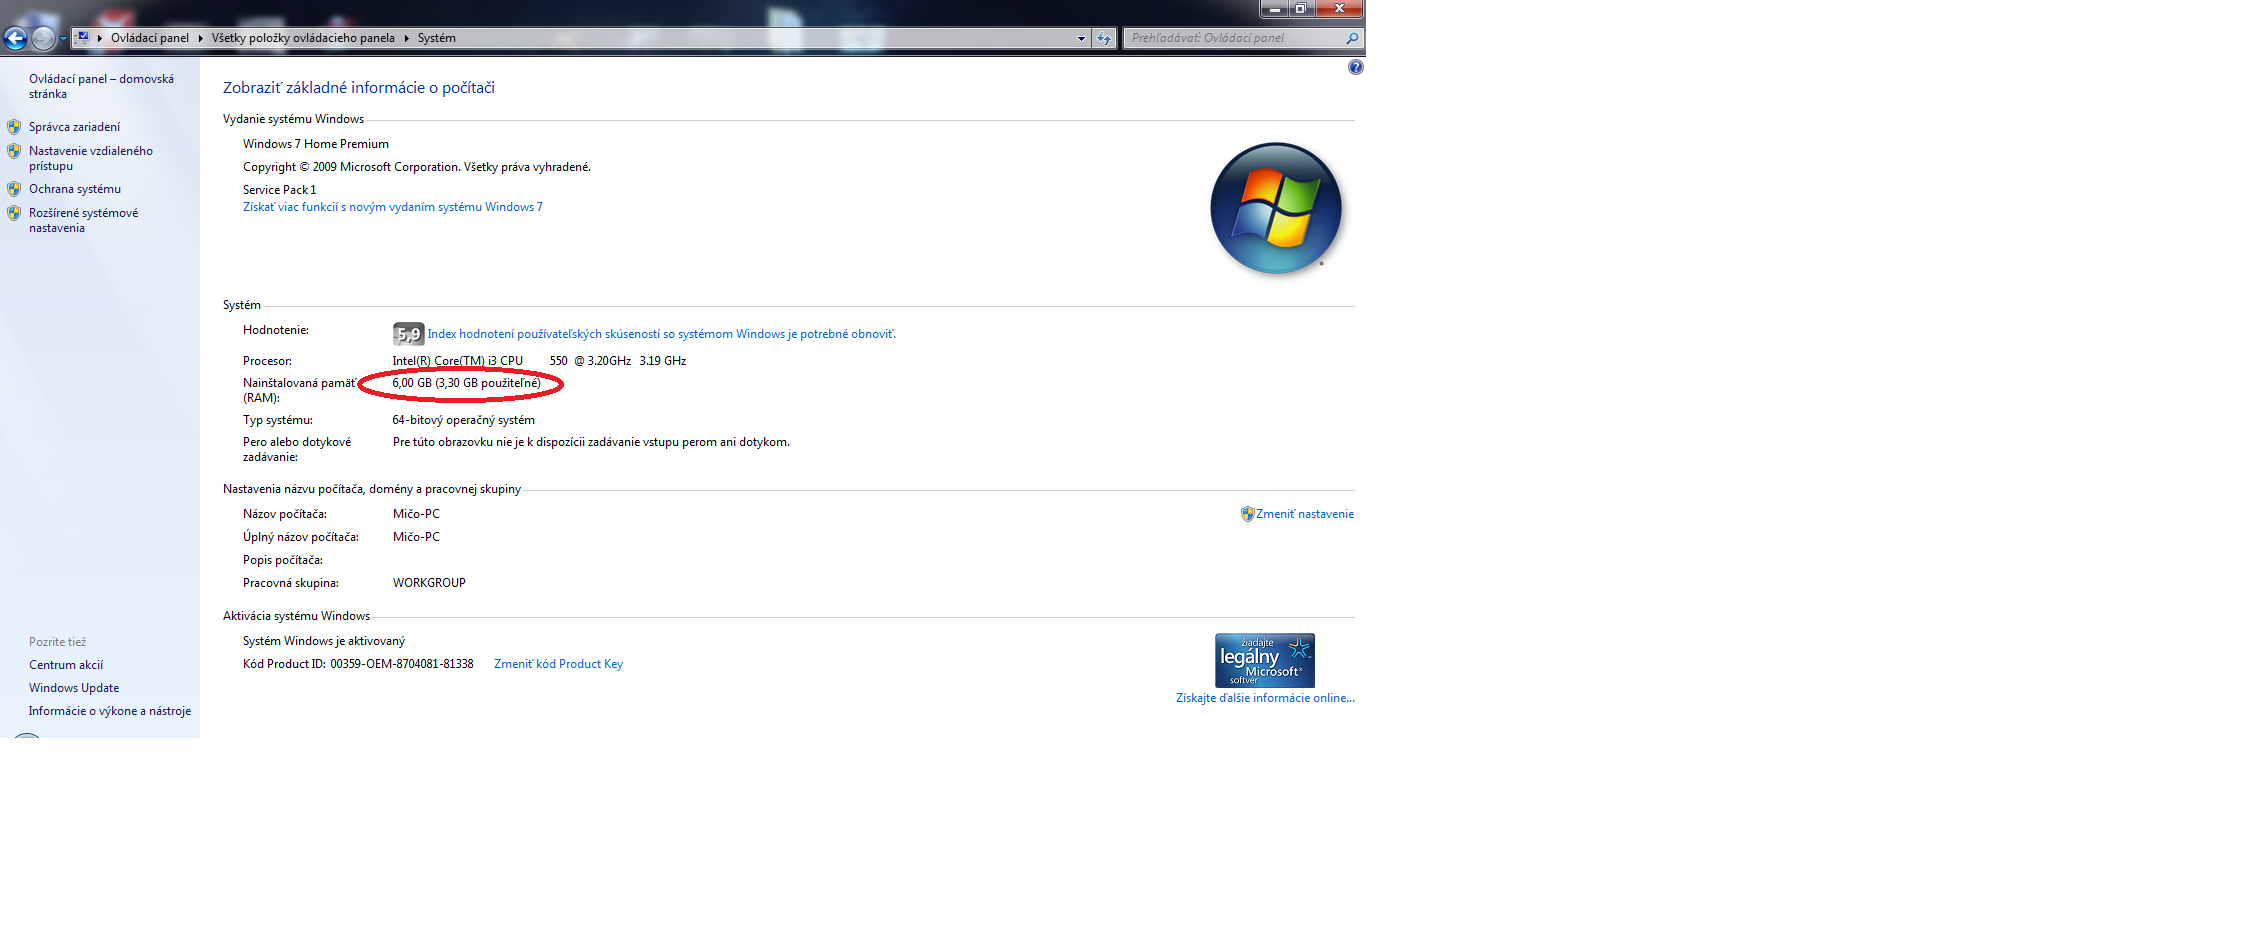Select the text Service Pack 1
This screenshot has width=2242, height=942.
coord(280,190)
